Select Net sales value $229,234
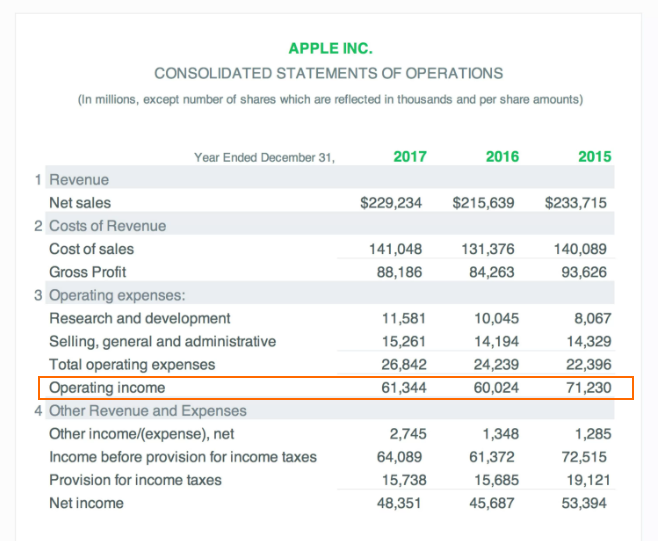 click(x=391, y=203)
